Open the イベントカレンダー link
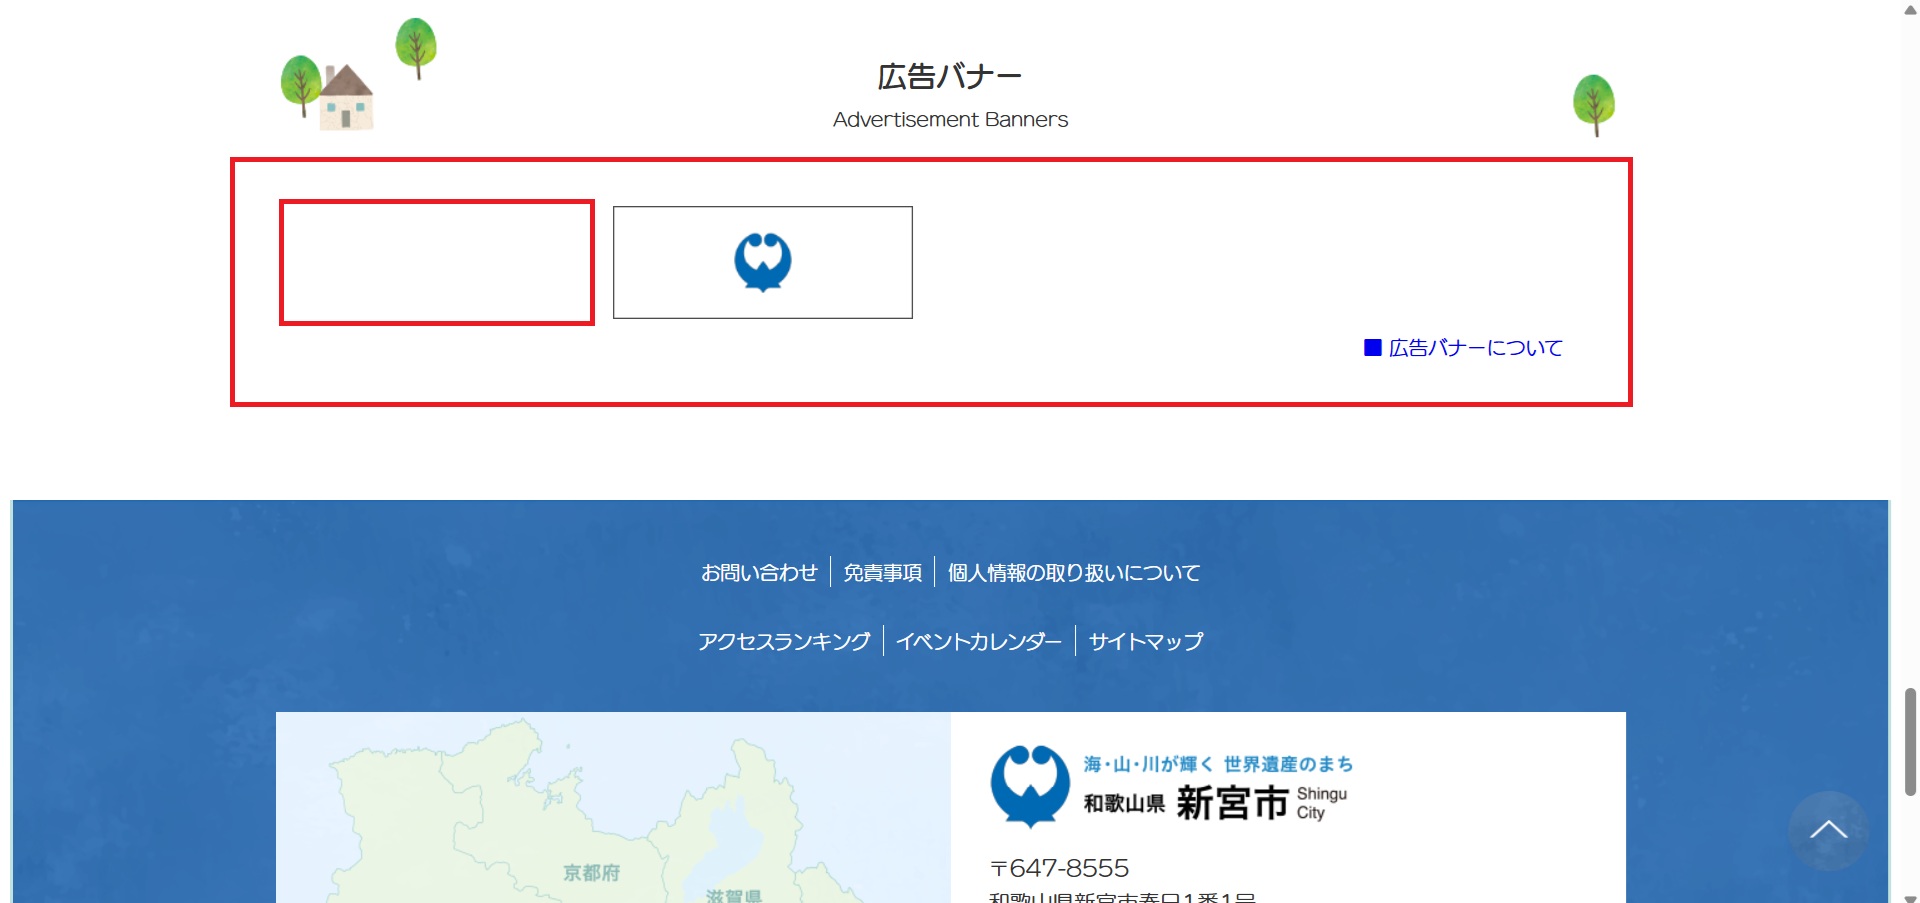 coord(978,641)
